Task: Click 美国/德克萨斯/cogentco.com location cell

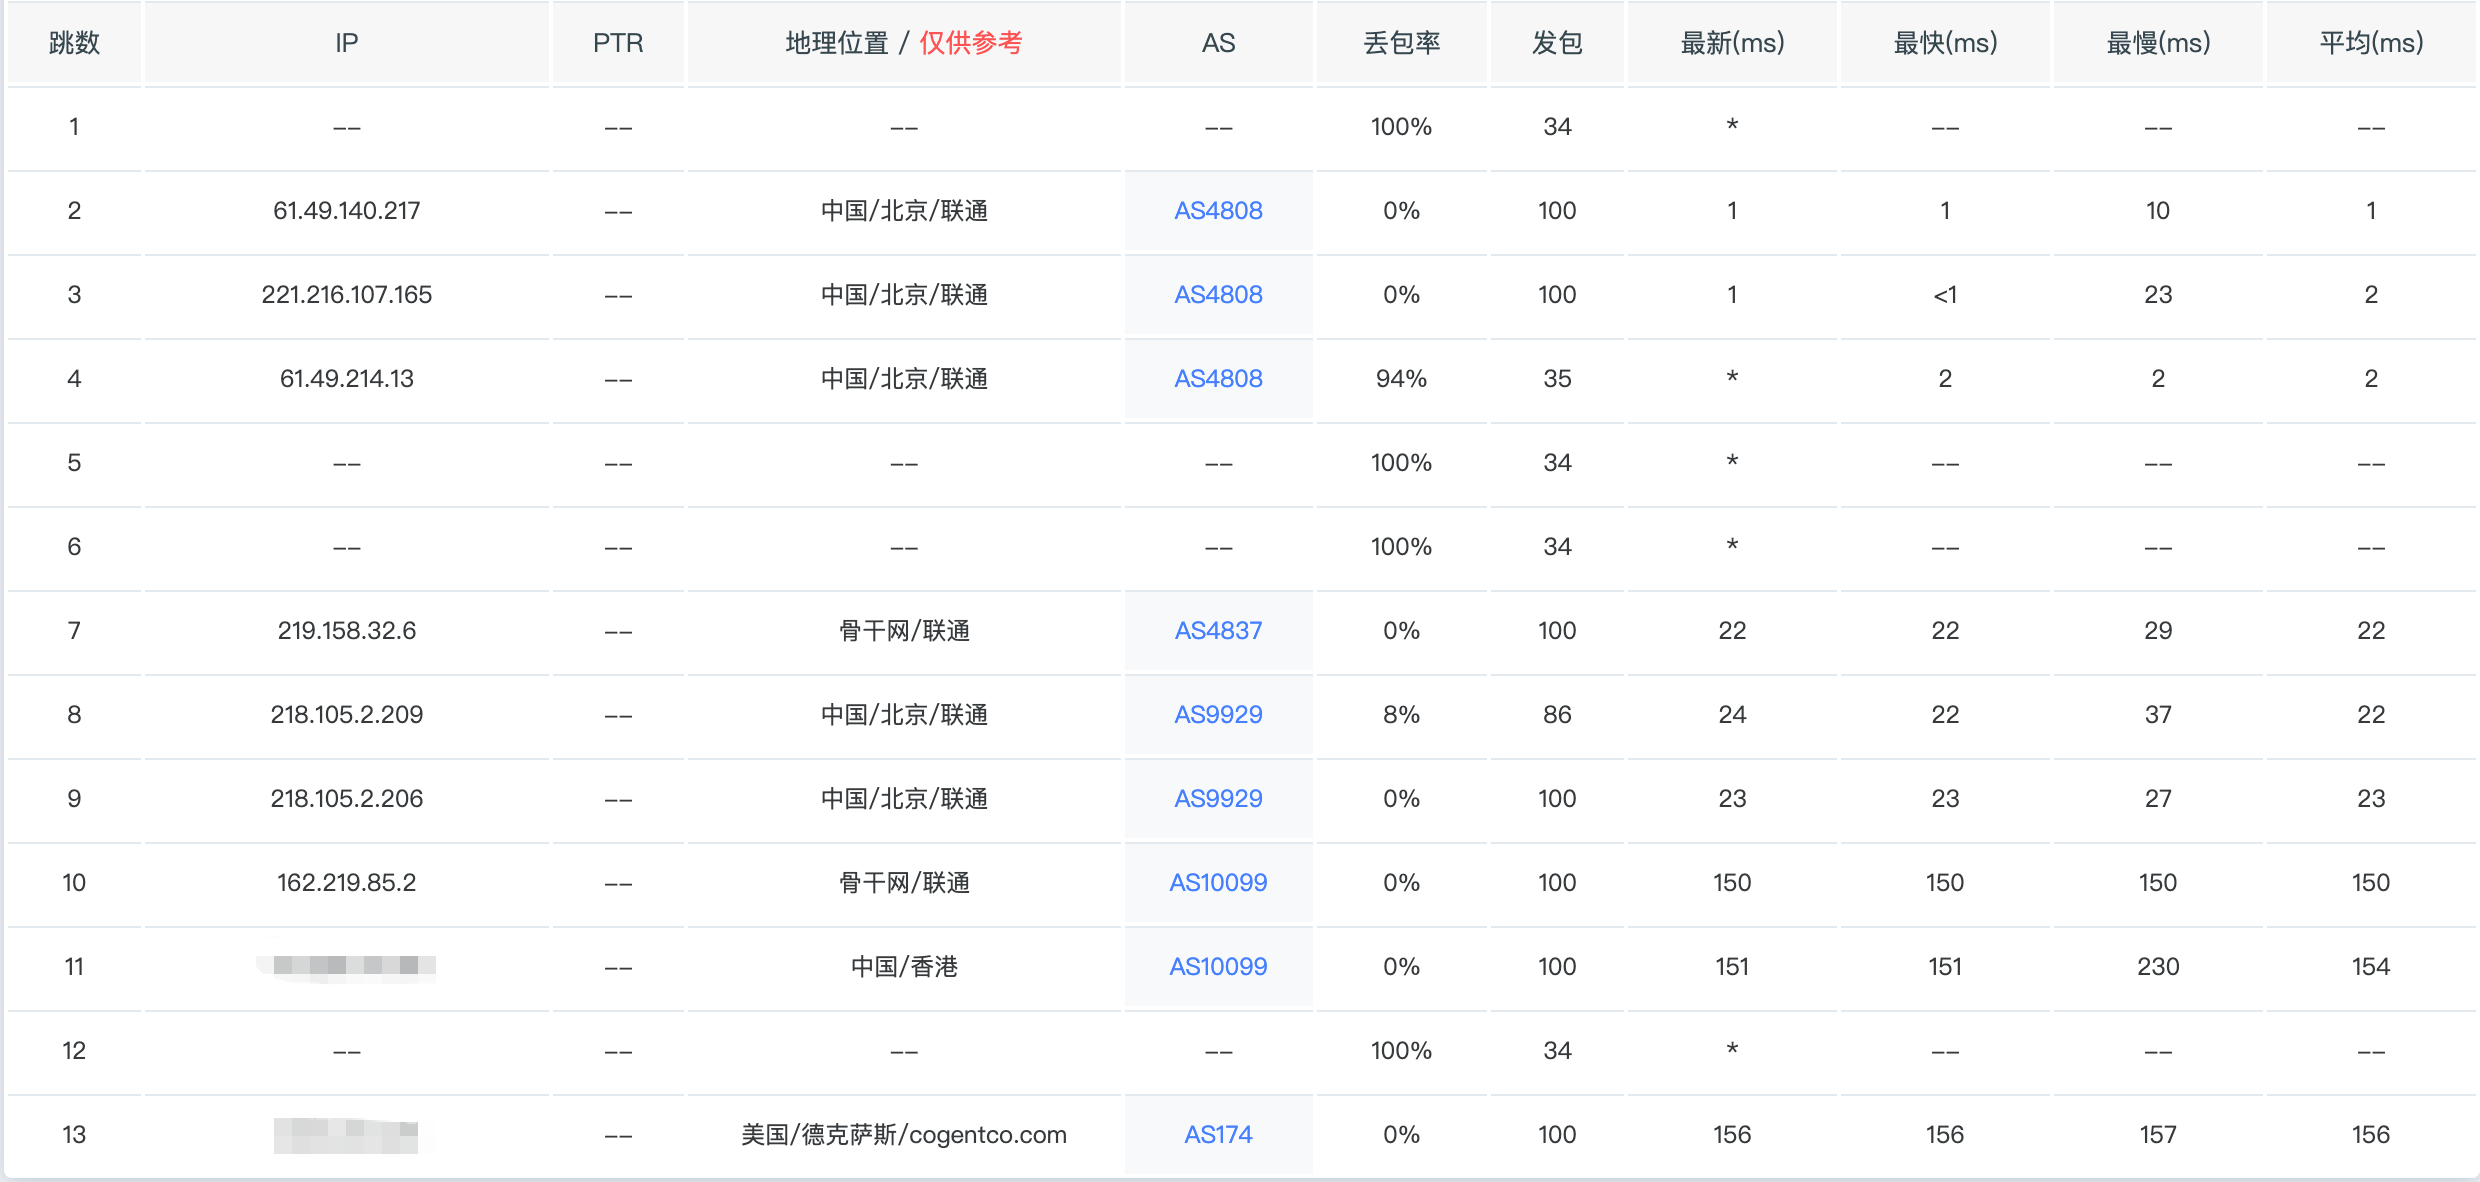Action: (903, 1135)
